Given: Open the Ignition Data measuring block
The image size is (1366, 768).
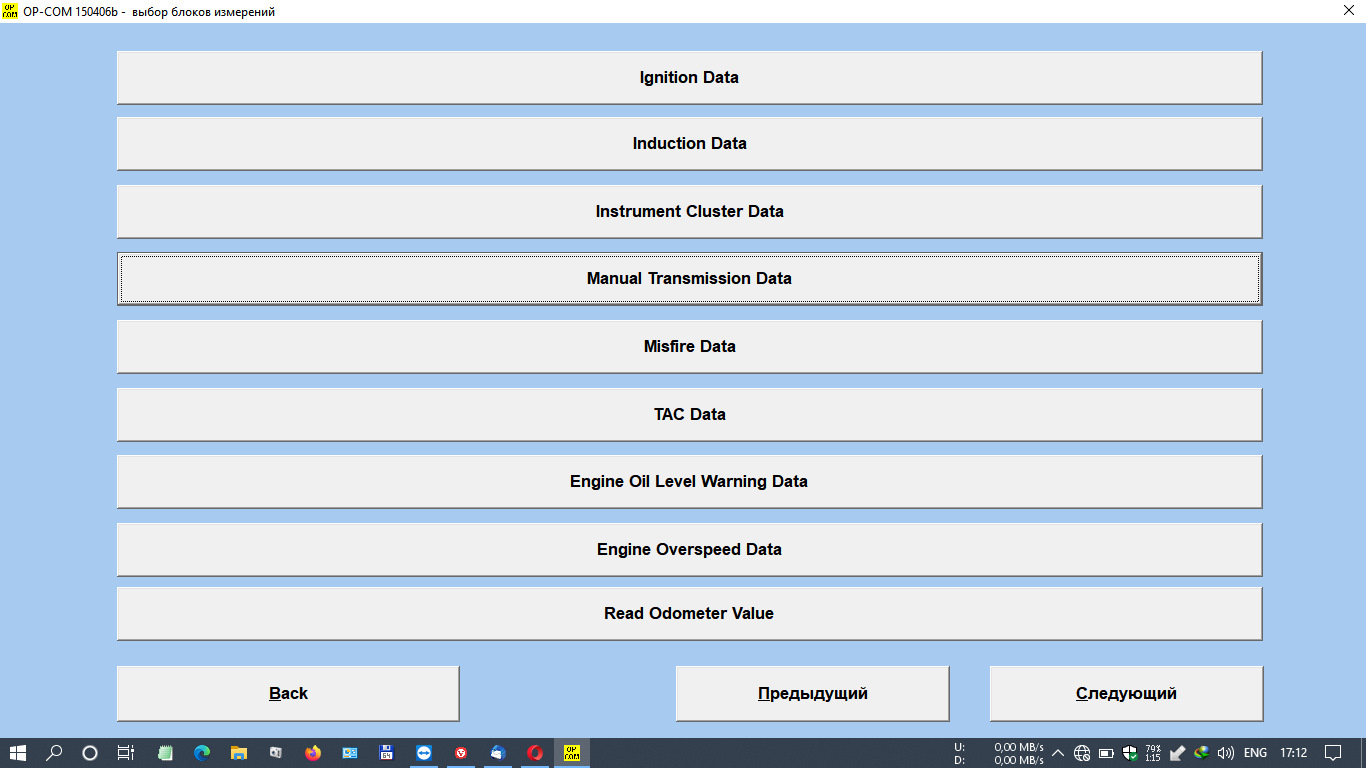Looking at the screenshot, I should (x=689, y=77).
